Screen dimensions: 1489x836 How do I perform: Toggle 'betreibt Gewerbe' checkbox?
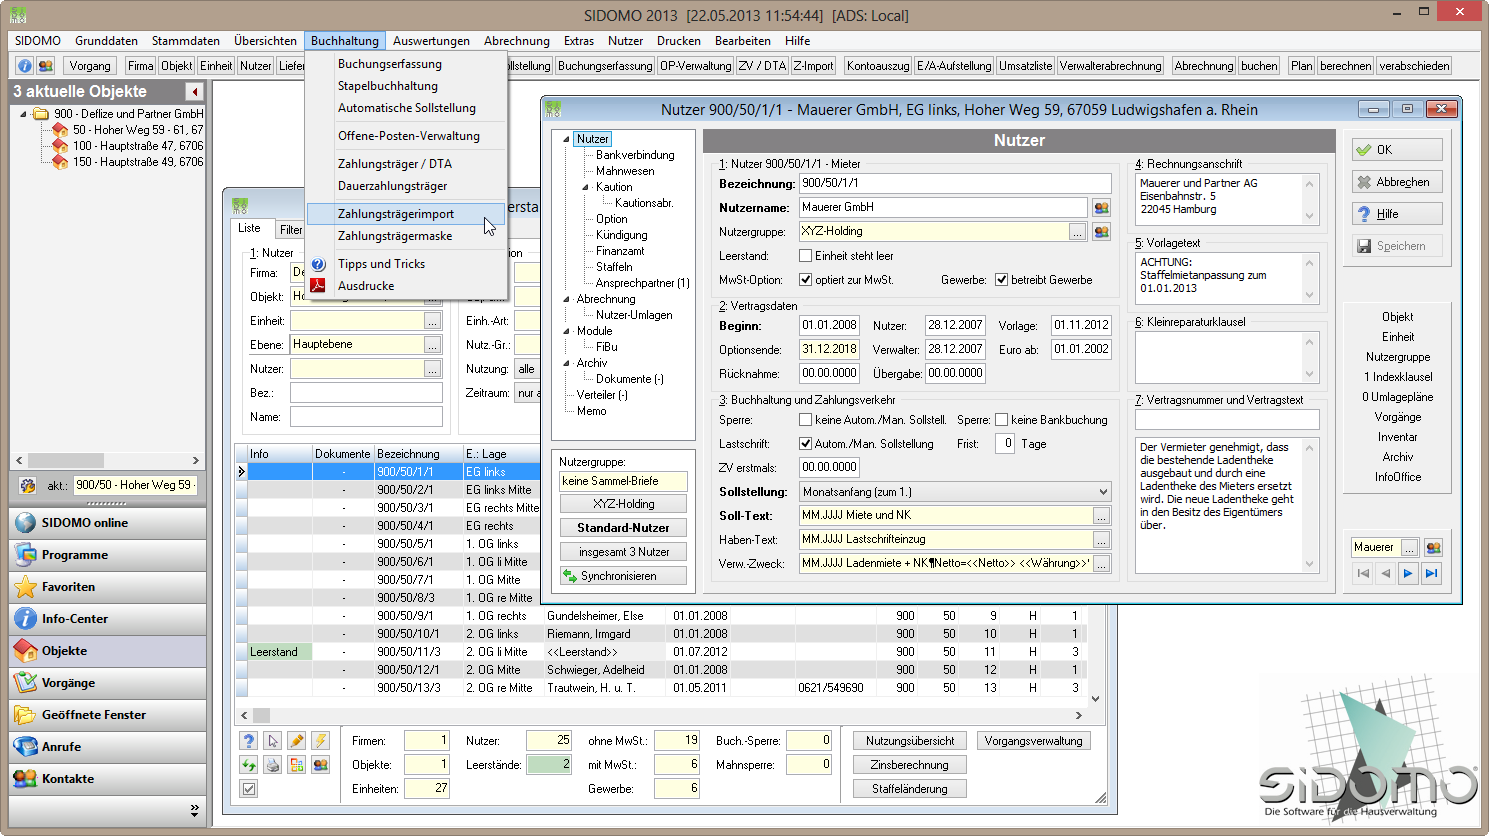click(1001, 280)
